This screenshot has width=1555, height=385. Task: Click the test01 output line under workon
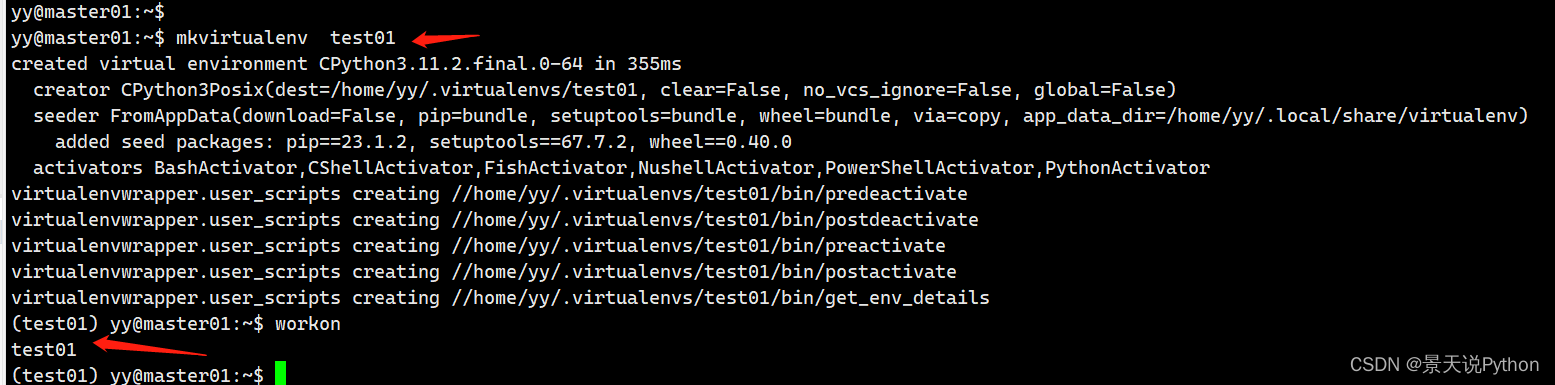(x=44, y=349)
